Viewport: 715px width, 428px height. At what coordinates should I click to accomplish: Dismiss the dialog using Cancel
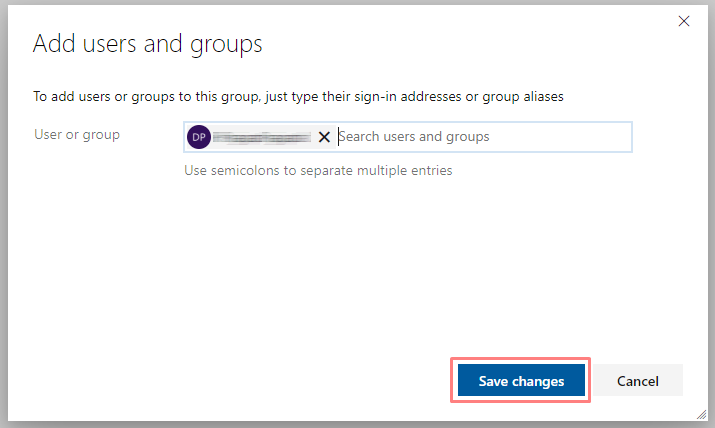[637, 381]
